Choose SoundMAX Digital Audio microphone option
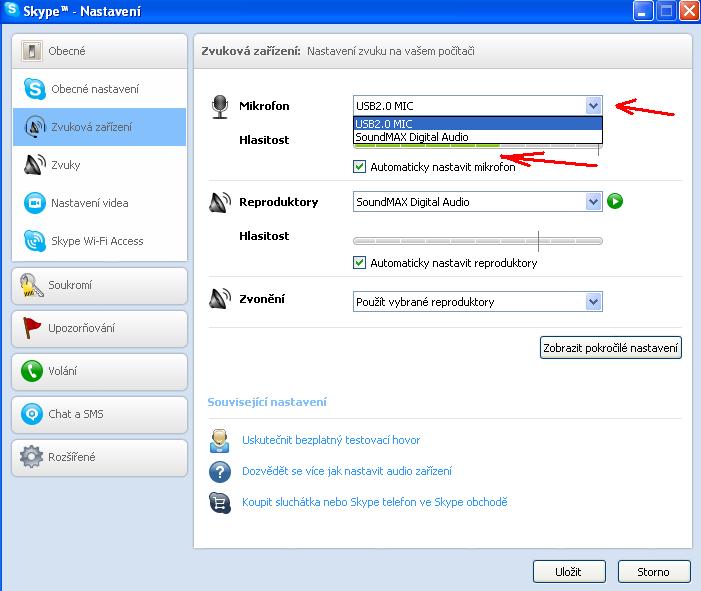This screenshot has width=701, height=591. [x=477, y=137]
